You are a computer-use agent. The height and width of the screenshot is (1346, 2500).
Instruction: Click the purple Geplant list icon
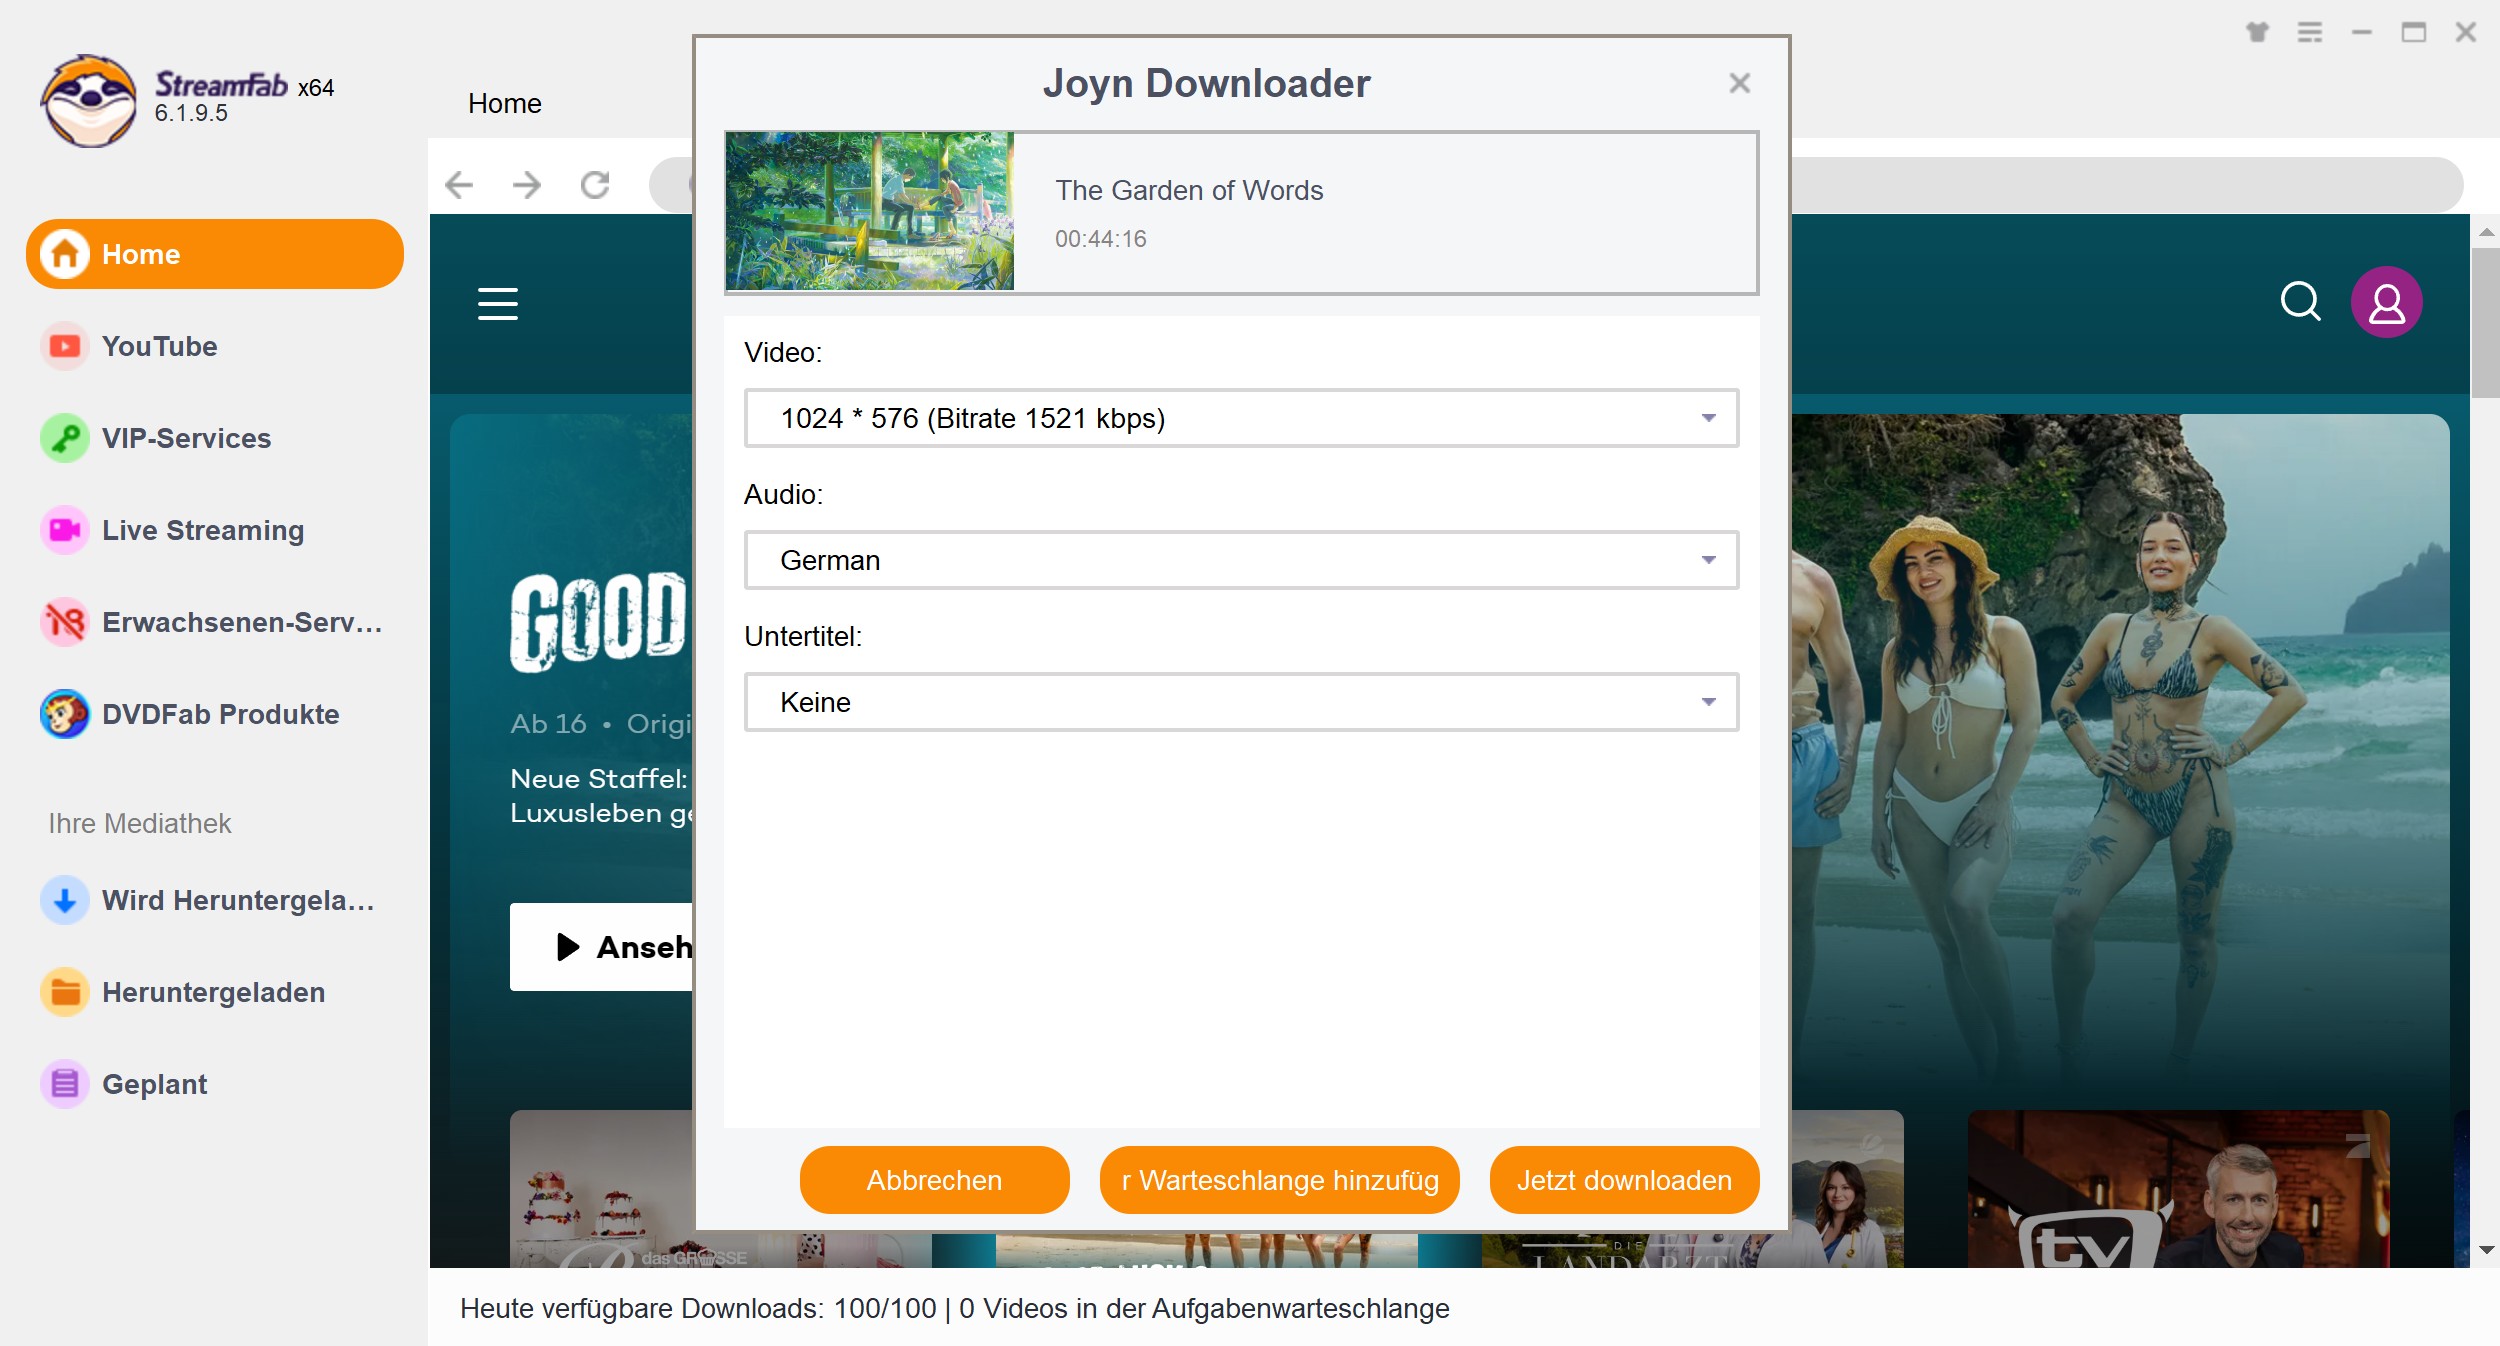(x=65, y=1084)
